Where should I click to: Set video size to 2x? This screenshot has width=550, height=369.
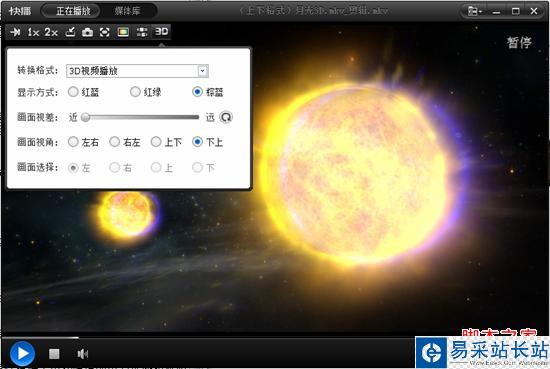[51, 32]
